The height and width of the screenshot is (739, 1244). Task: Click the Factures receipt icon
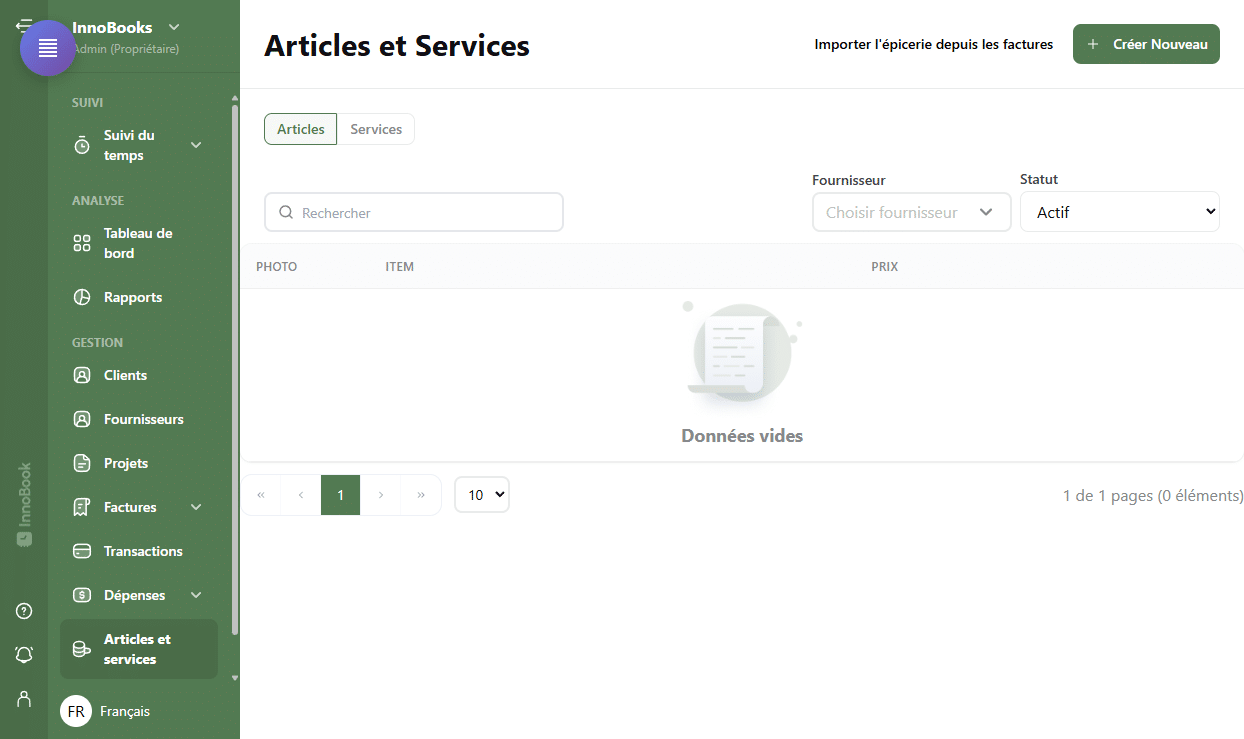[82, 507]
